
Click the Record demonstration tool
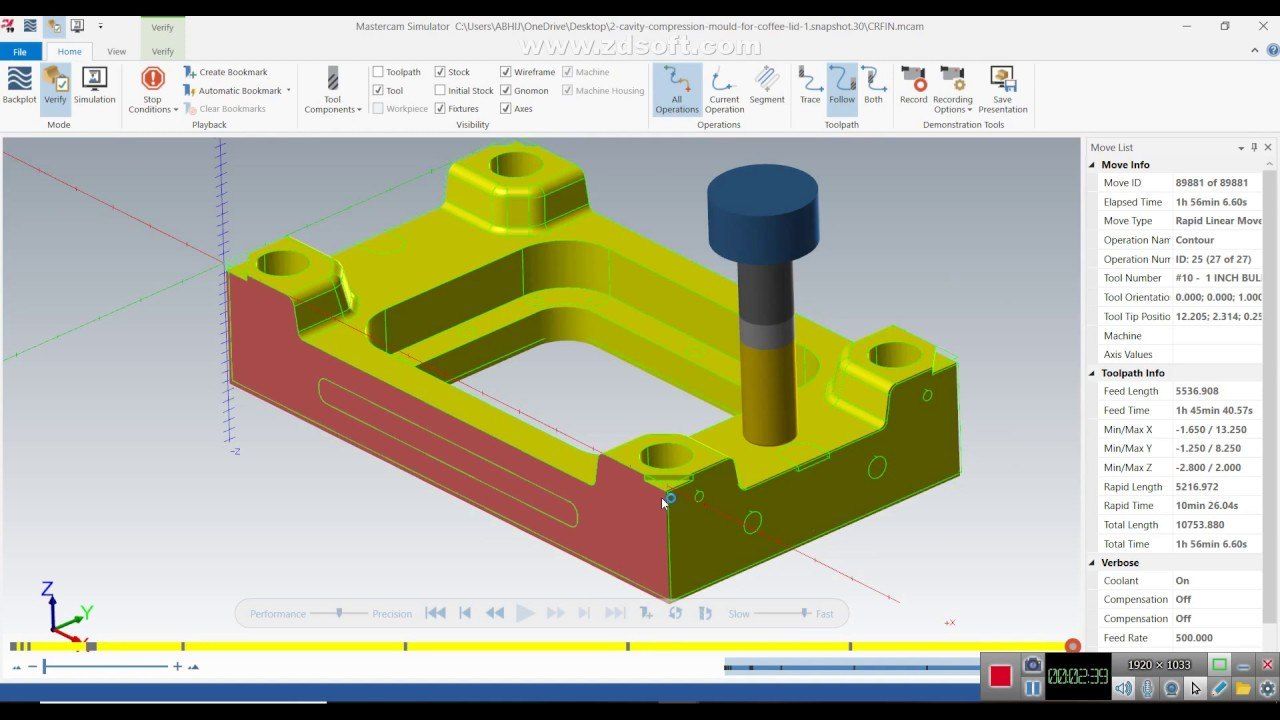pyautogui.click(x=913, y=86)
